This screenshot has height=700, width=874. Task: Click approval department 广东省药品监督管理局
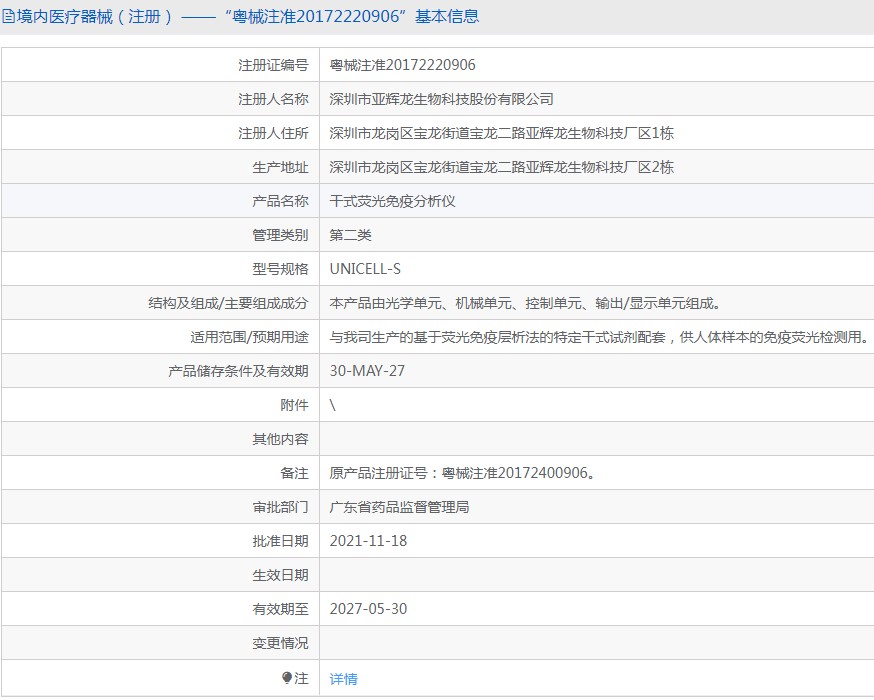(x=399, y=507)
